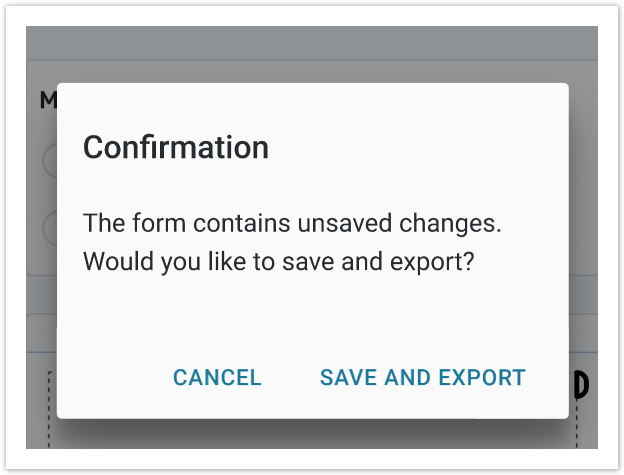
Task: Click the Confirmation dialog title
Action: 176,148
